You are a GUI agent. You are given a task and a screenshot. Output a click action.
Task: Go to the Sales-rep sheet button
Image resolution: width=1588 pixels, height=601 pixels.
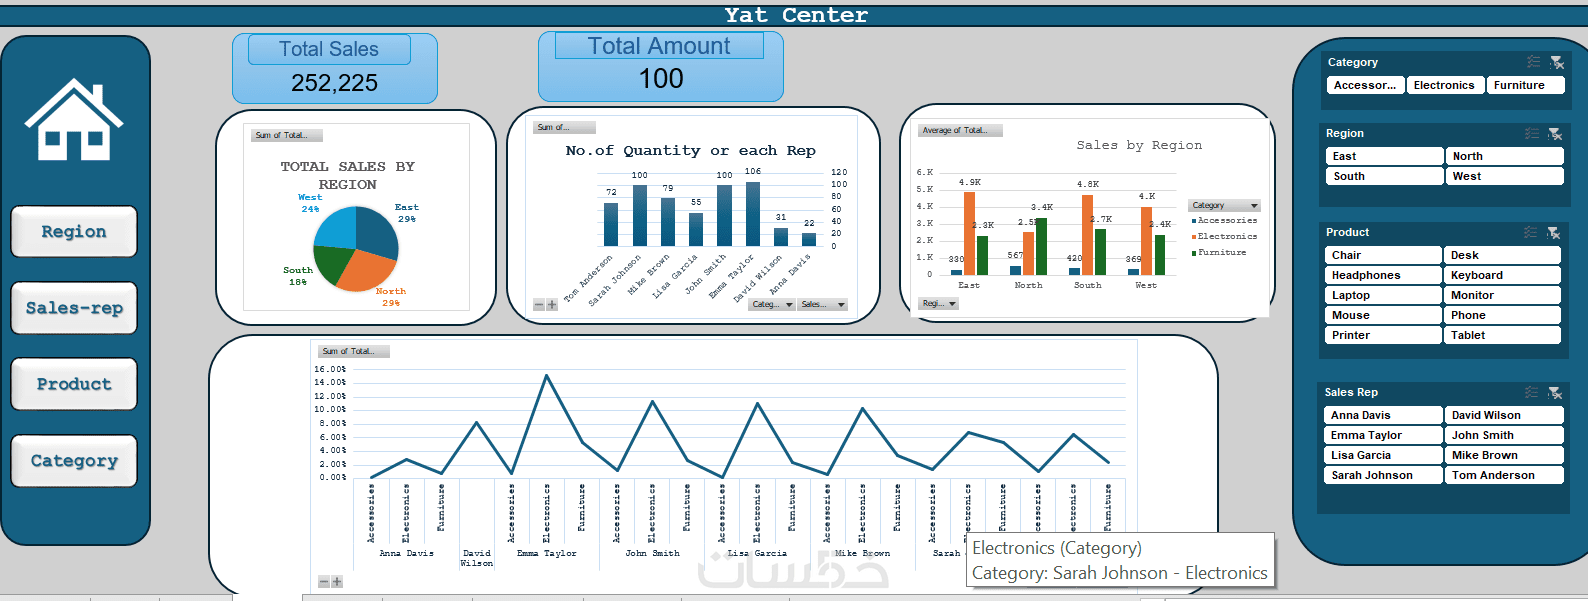74,308
